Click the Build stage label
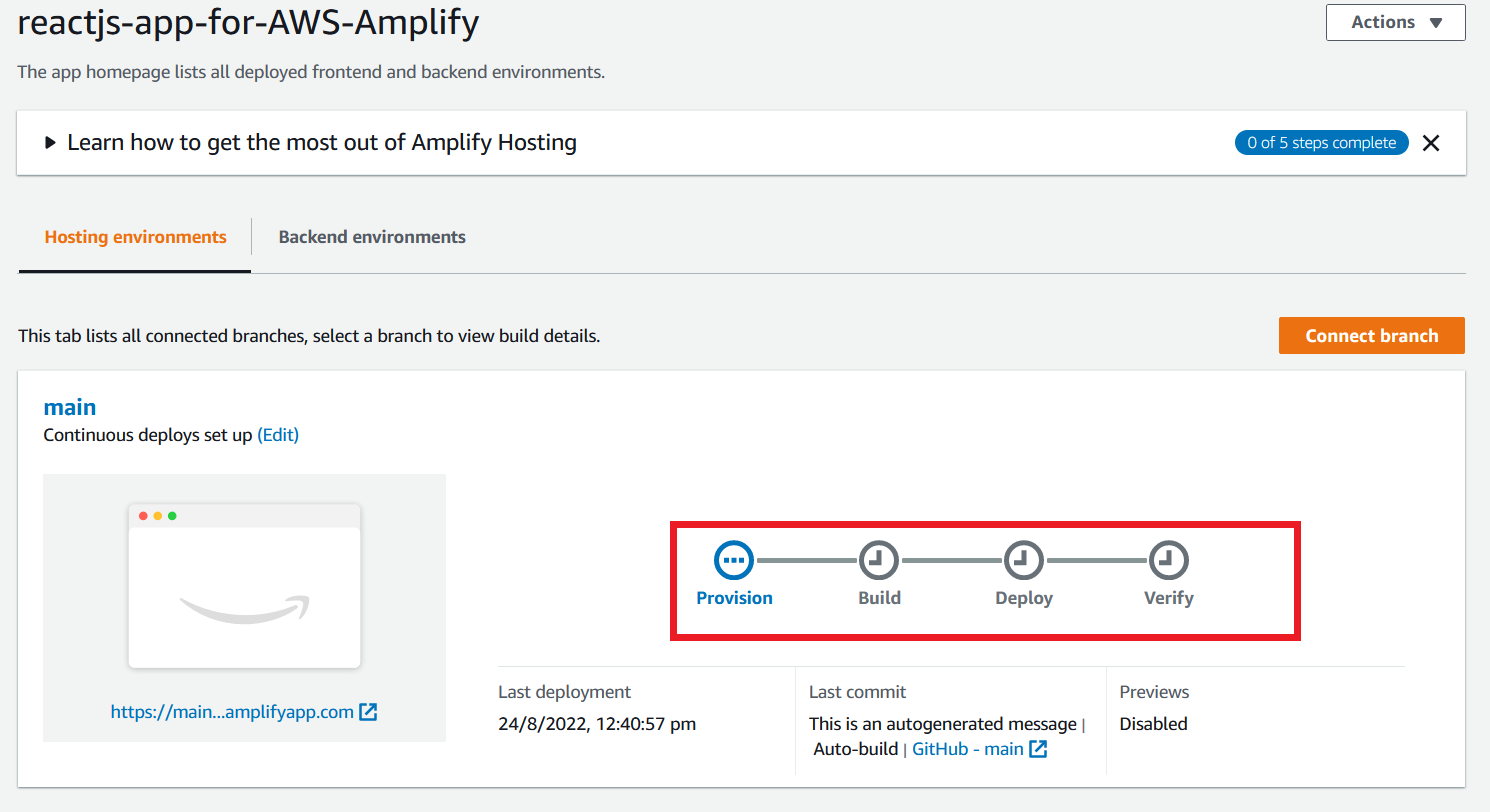The image size is (1490, 812). point(879,598)
